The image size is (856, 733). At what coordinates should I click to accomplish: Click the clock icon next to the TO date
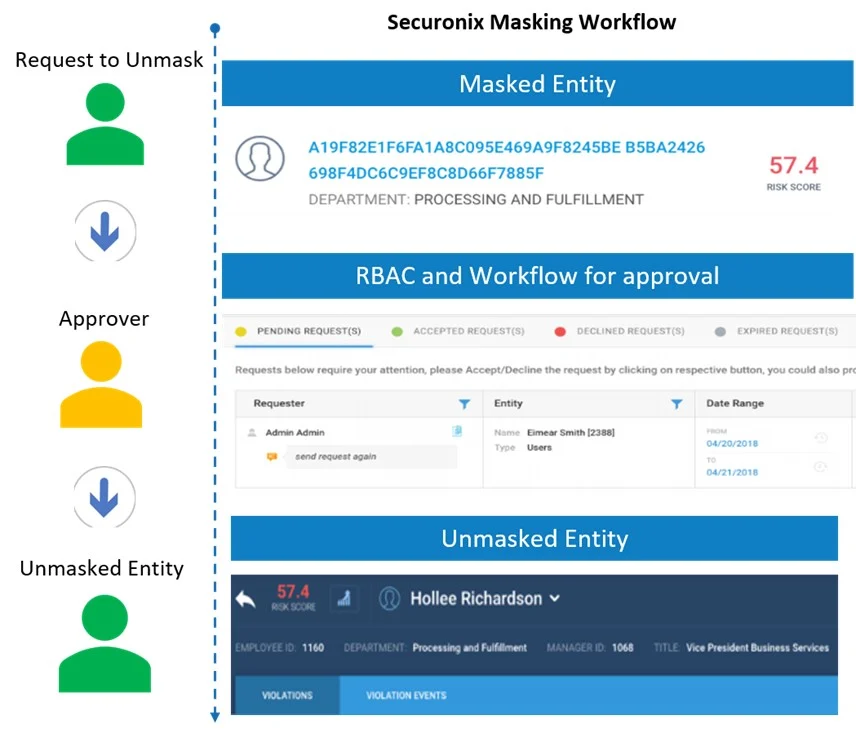point(821,467)
